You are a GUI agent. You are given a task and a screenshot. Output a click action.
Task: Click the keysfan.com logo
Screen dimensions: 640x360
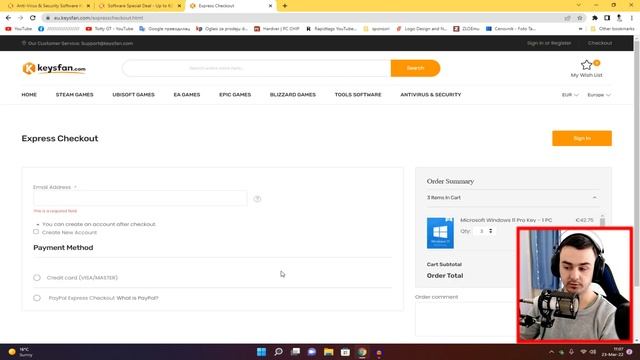coord(54,68)
